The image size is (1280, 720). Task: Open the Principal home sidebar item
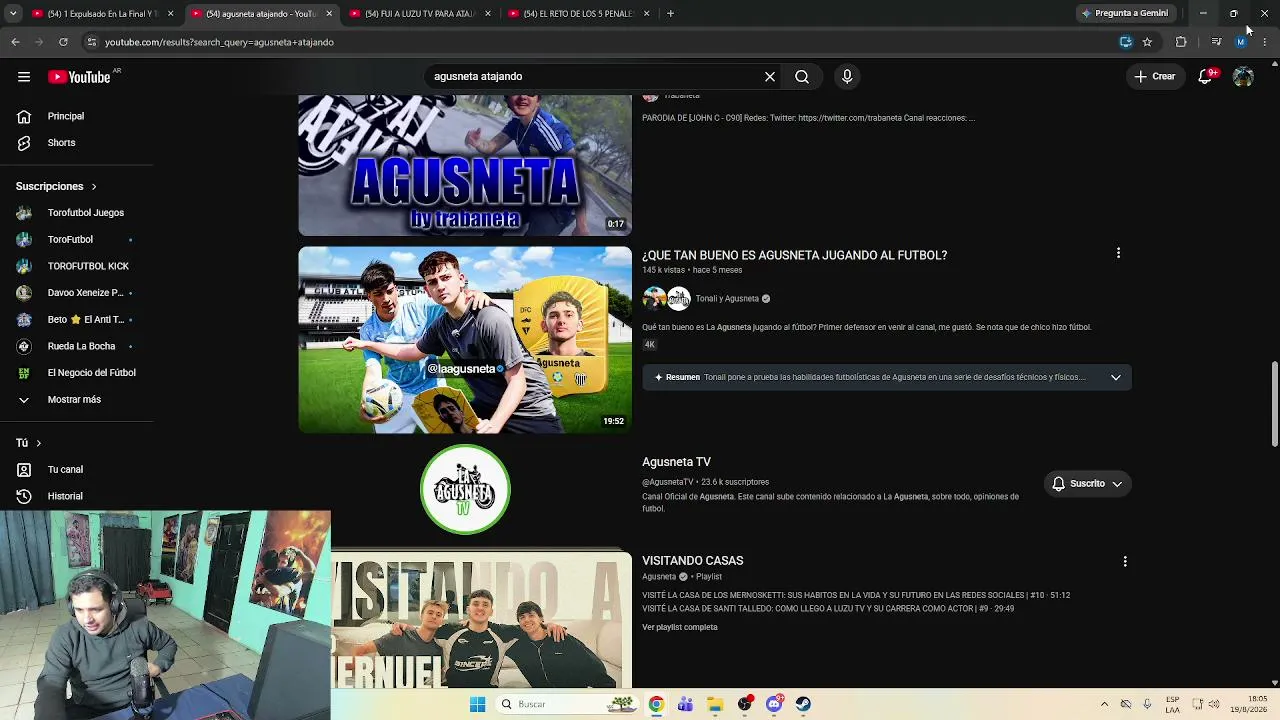coord(66,116)
